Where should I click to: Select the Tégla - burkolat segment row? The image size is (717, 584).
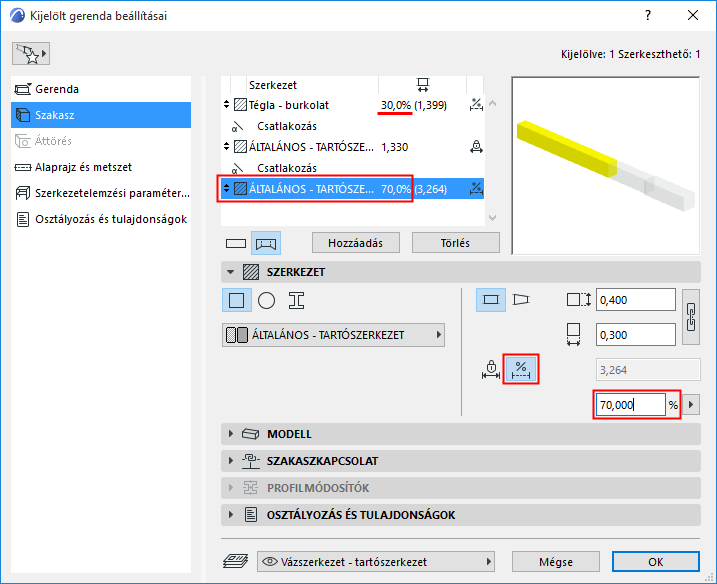(x=352, y=105)
